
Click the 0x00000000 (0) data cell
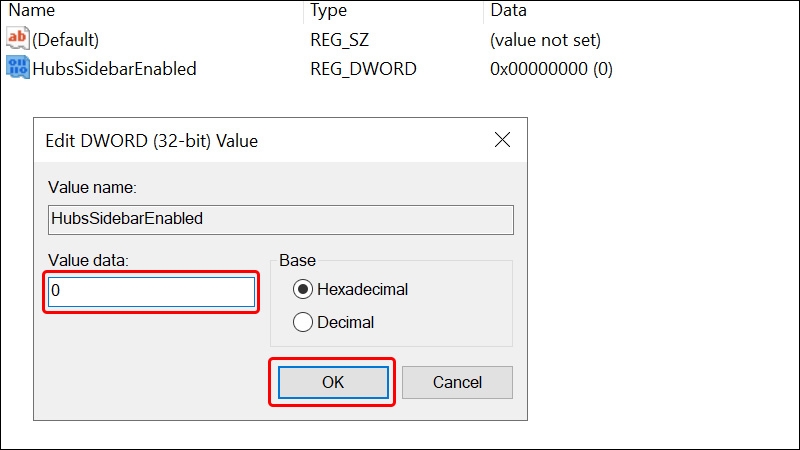(552, 69)
